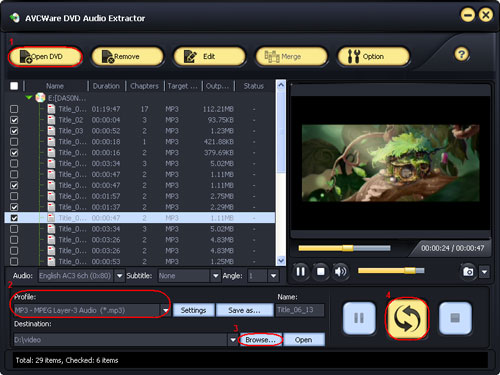Open the Angle dropdown
The image size is (500, 375).
(x=274, y=276)
